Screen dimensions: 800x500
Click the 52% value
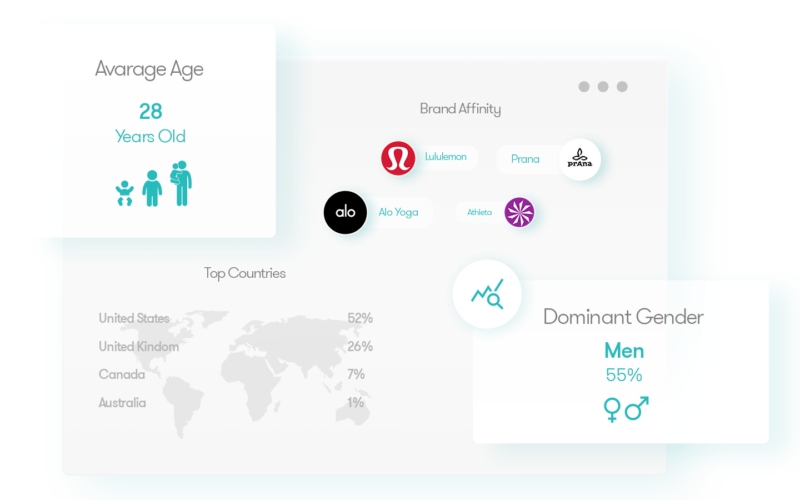[360, 318]
